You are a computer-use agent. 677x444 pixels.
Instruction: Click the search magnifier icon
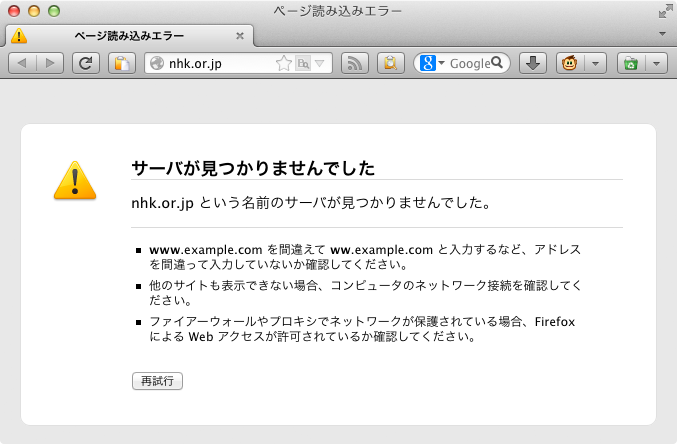click(497, 63)
